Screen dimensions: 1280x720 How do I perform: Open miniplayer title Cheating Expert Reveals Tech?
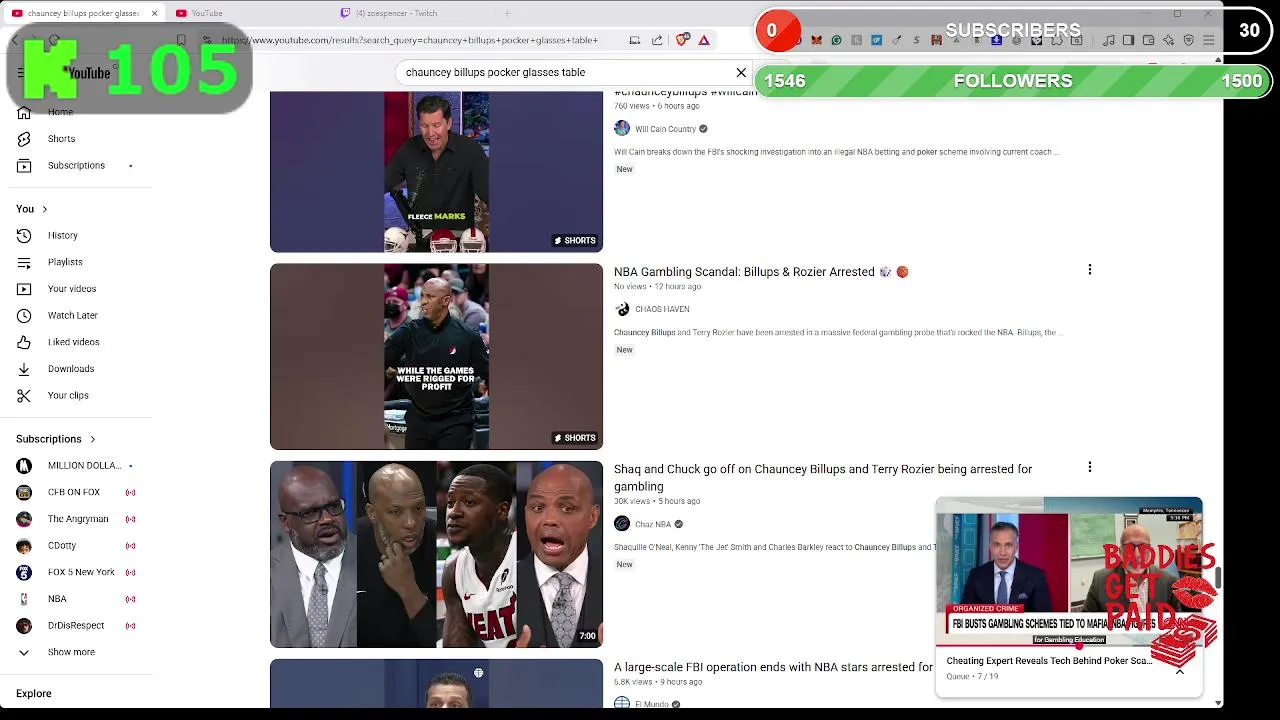tap(1049, 661)
